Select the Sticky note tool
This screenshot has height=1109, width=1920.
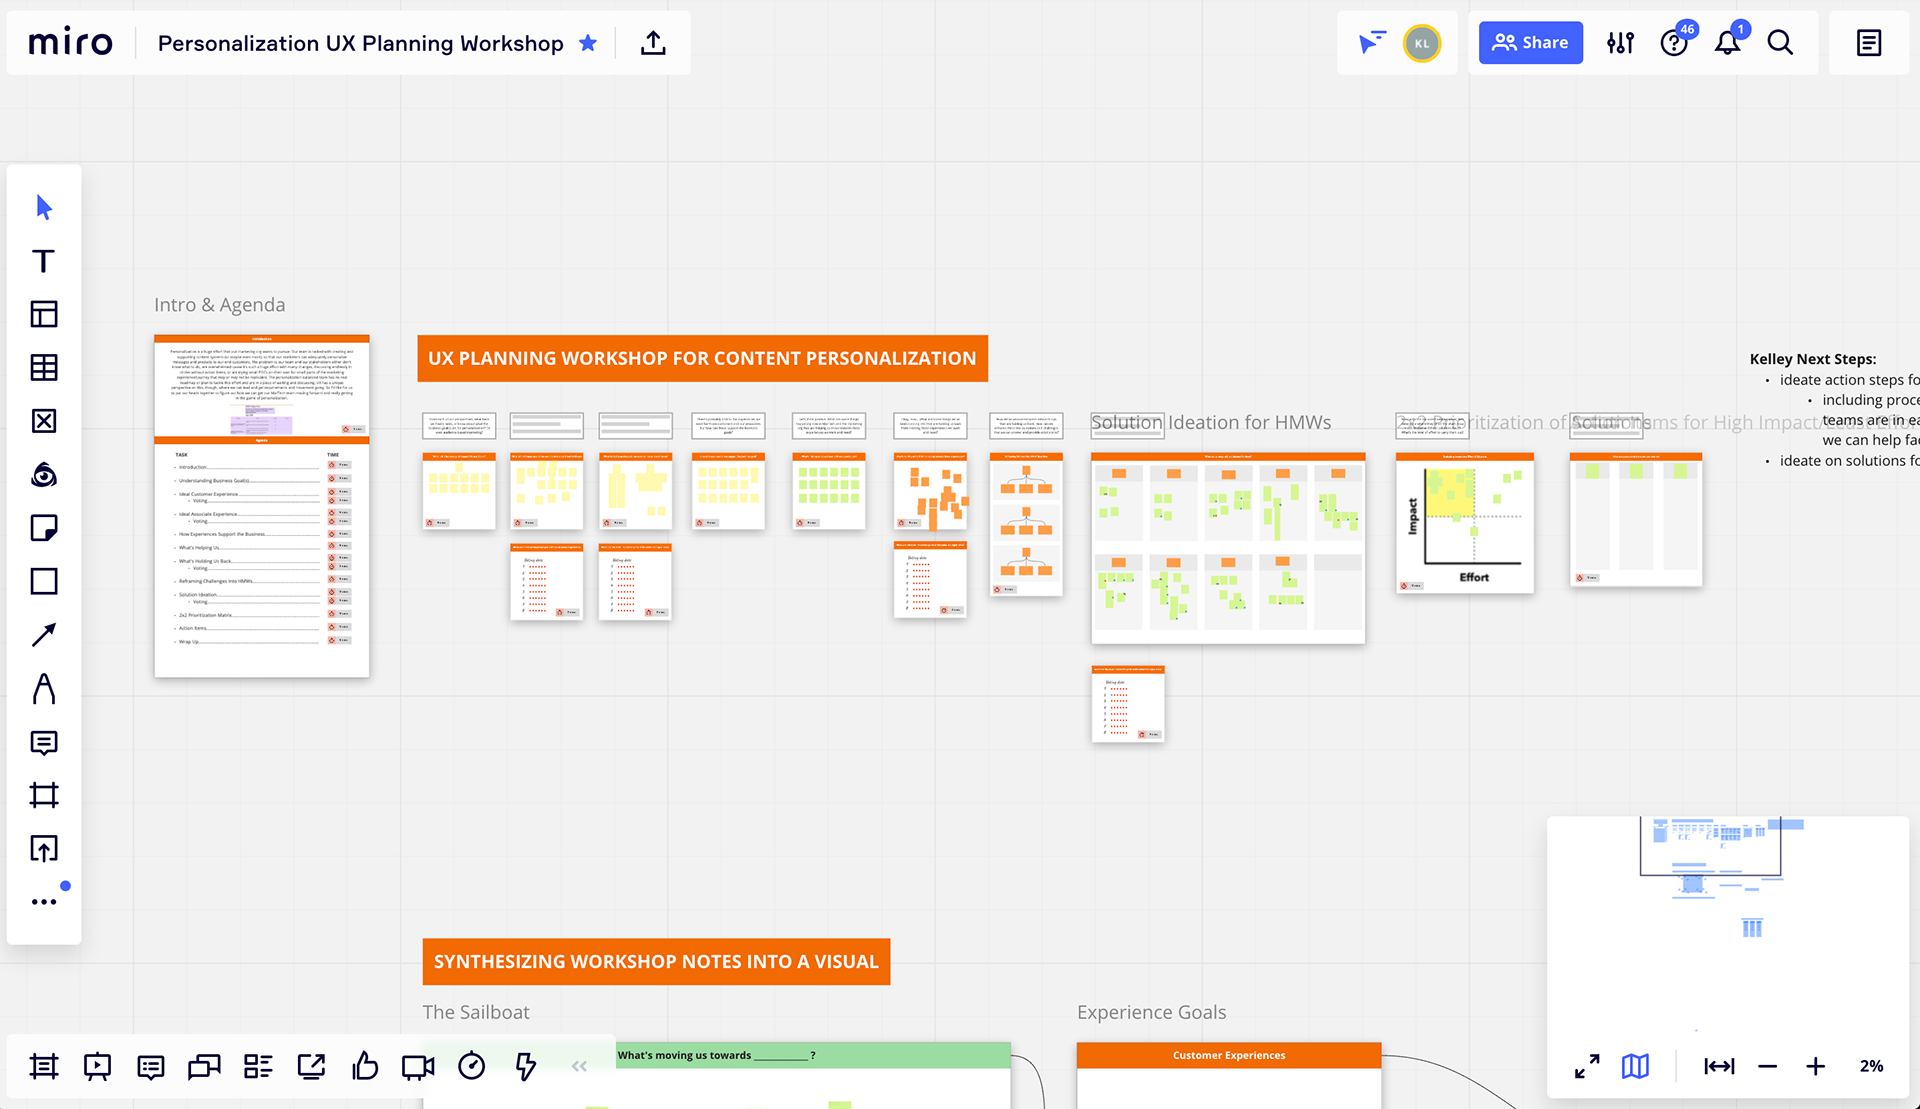[x=43, y=528]
